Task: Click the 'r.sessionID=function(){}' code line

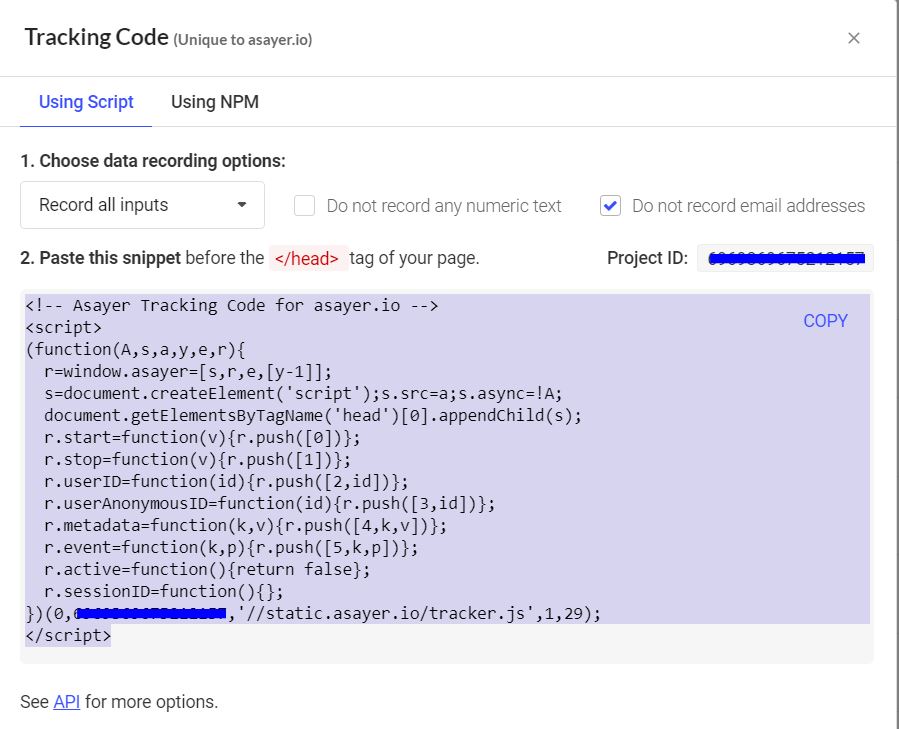Action: pos(163,591)
